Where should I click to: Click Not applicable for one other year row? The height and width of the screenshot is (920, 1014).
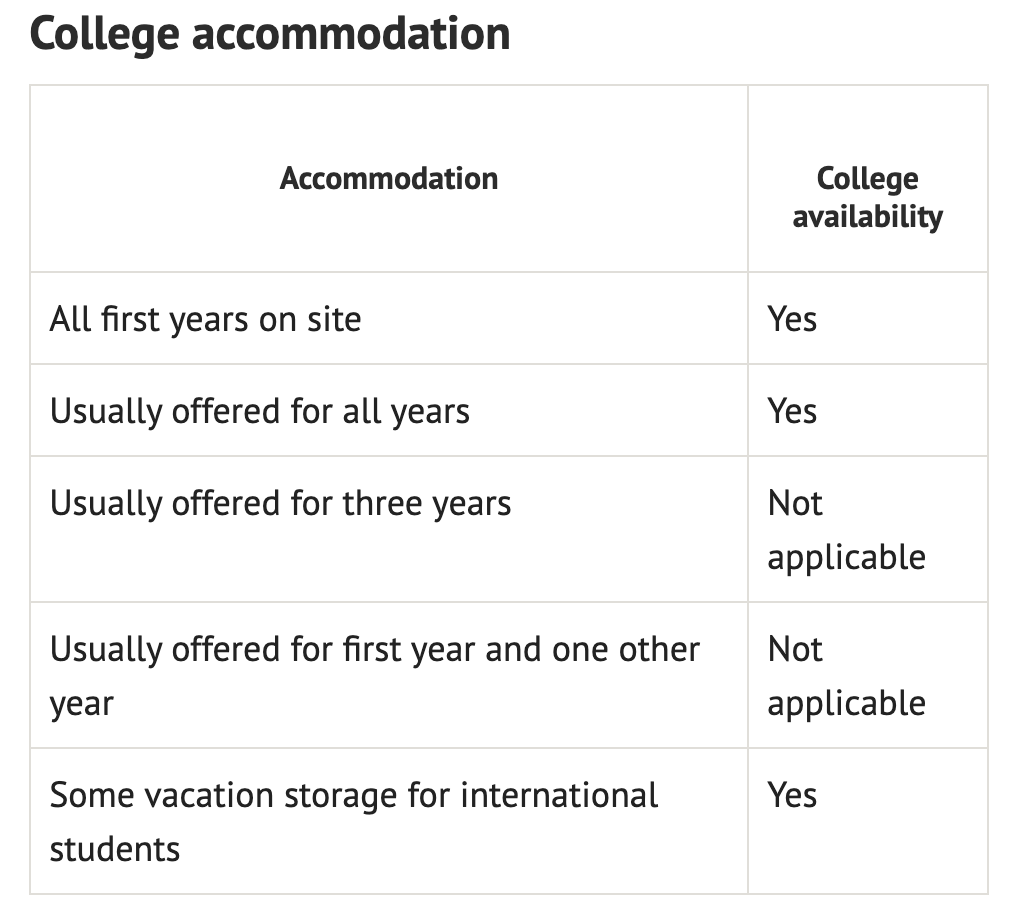tap(847, 676)
